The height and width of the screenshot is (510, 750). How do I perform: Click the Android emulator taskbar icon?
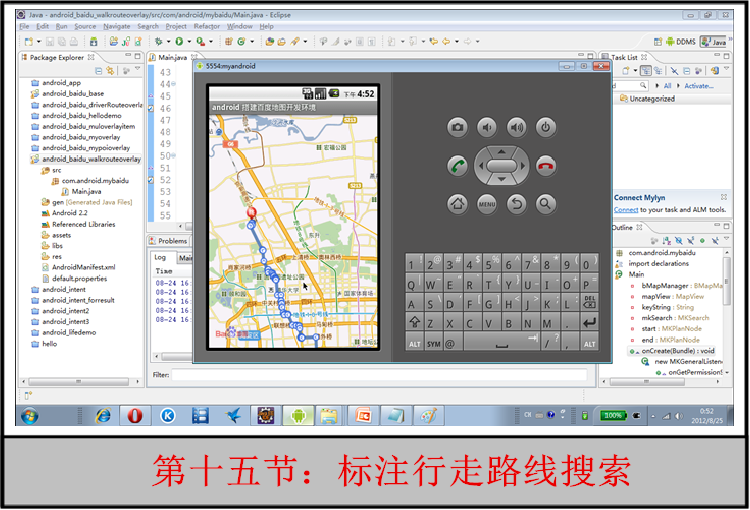click(x=298, y=416)
